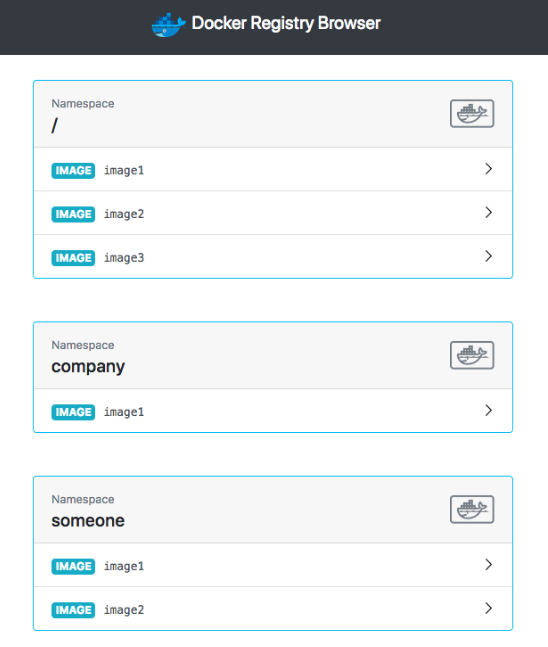
Task: Expand image2 chevron in root namespace
Action: pyautogui.click(x=489, y=213)
